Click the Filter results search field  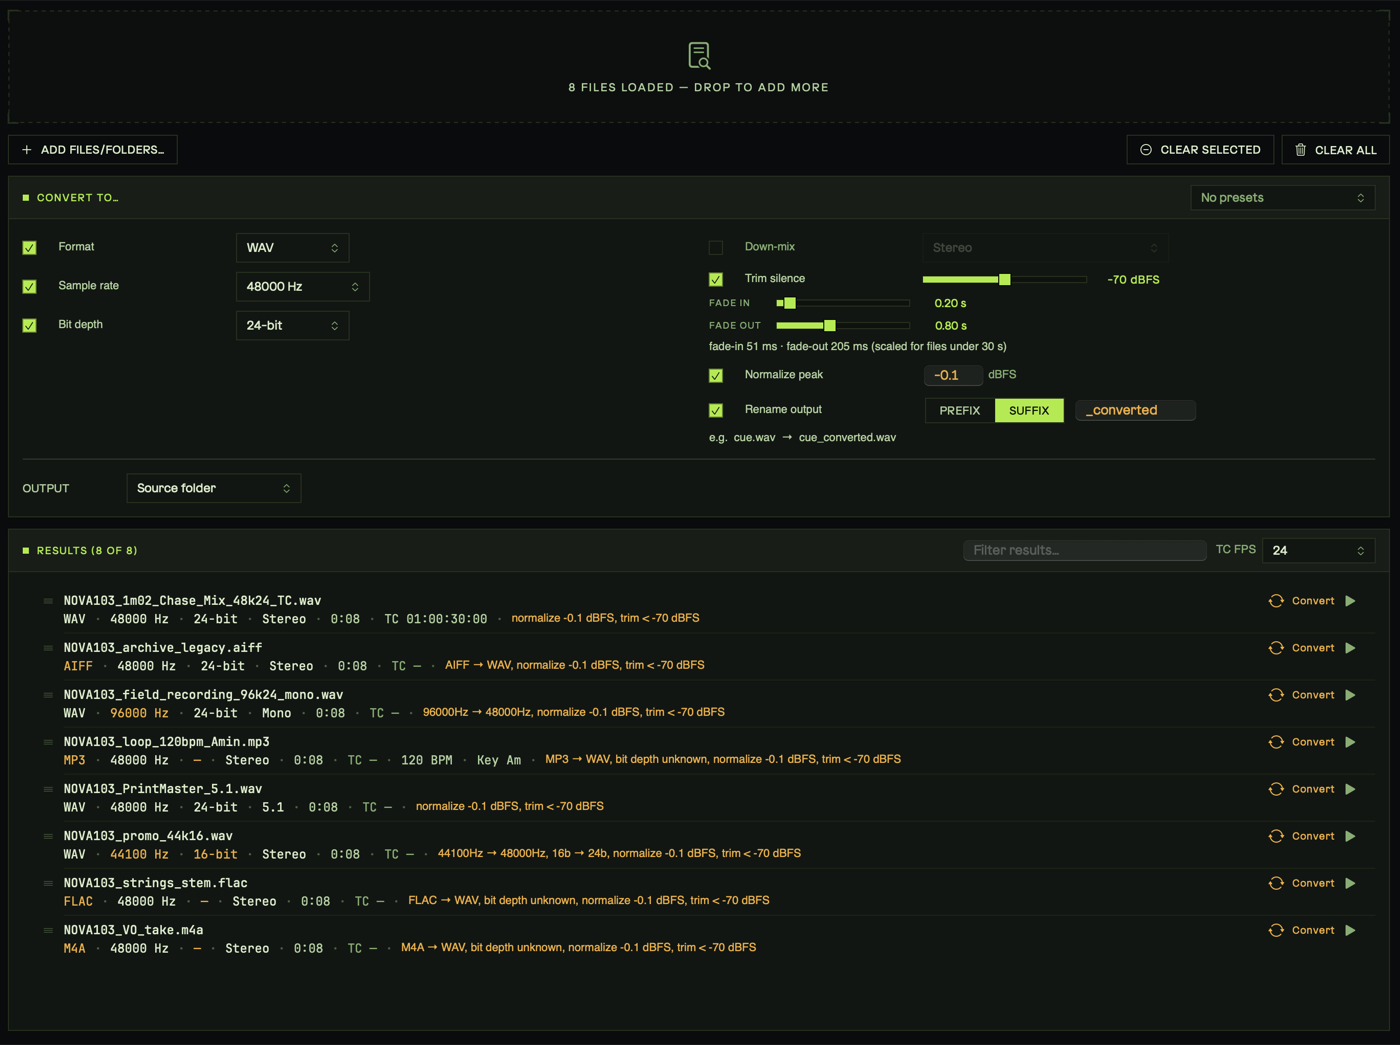[1085, 551]
